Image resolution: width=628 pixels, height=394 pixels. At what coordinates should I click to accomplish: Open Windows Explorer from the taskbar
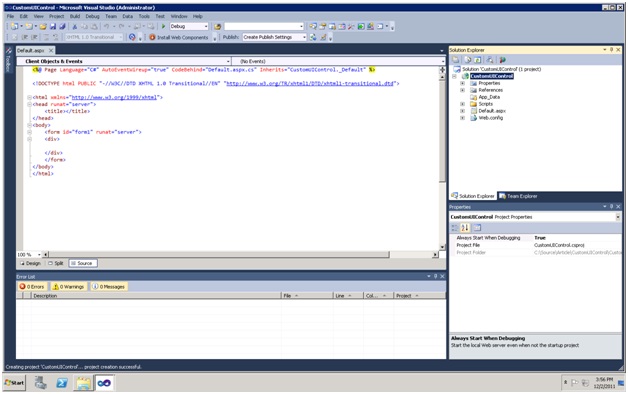click(x=83, y=383)
